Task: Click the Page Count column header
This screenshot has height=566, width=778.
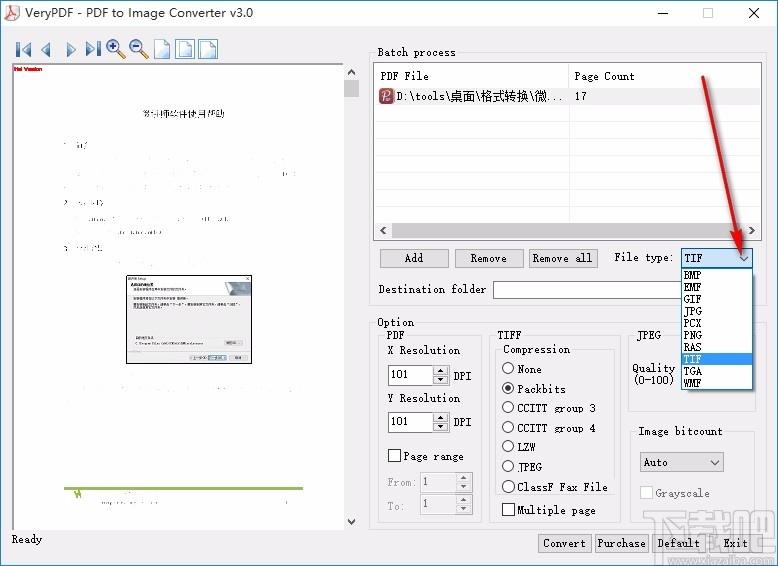Action: tap(664, 76)
